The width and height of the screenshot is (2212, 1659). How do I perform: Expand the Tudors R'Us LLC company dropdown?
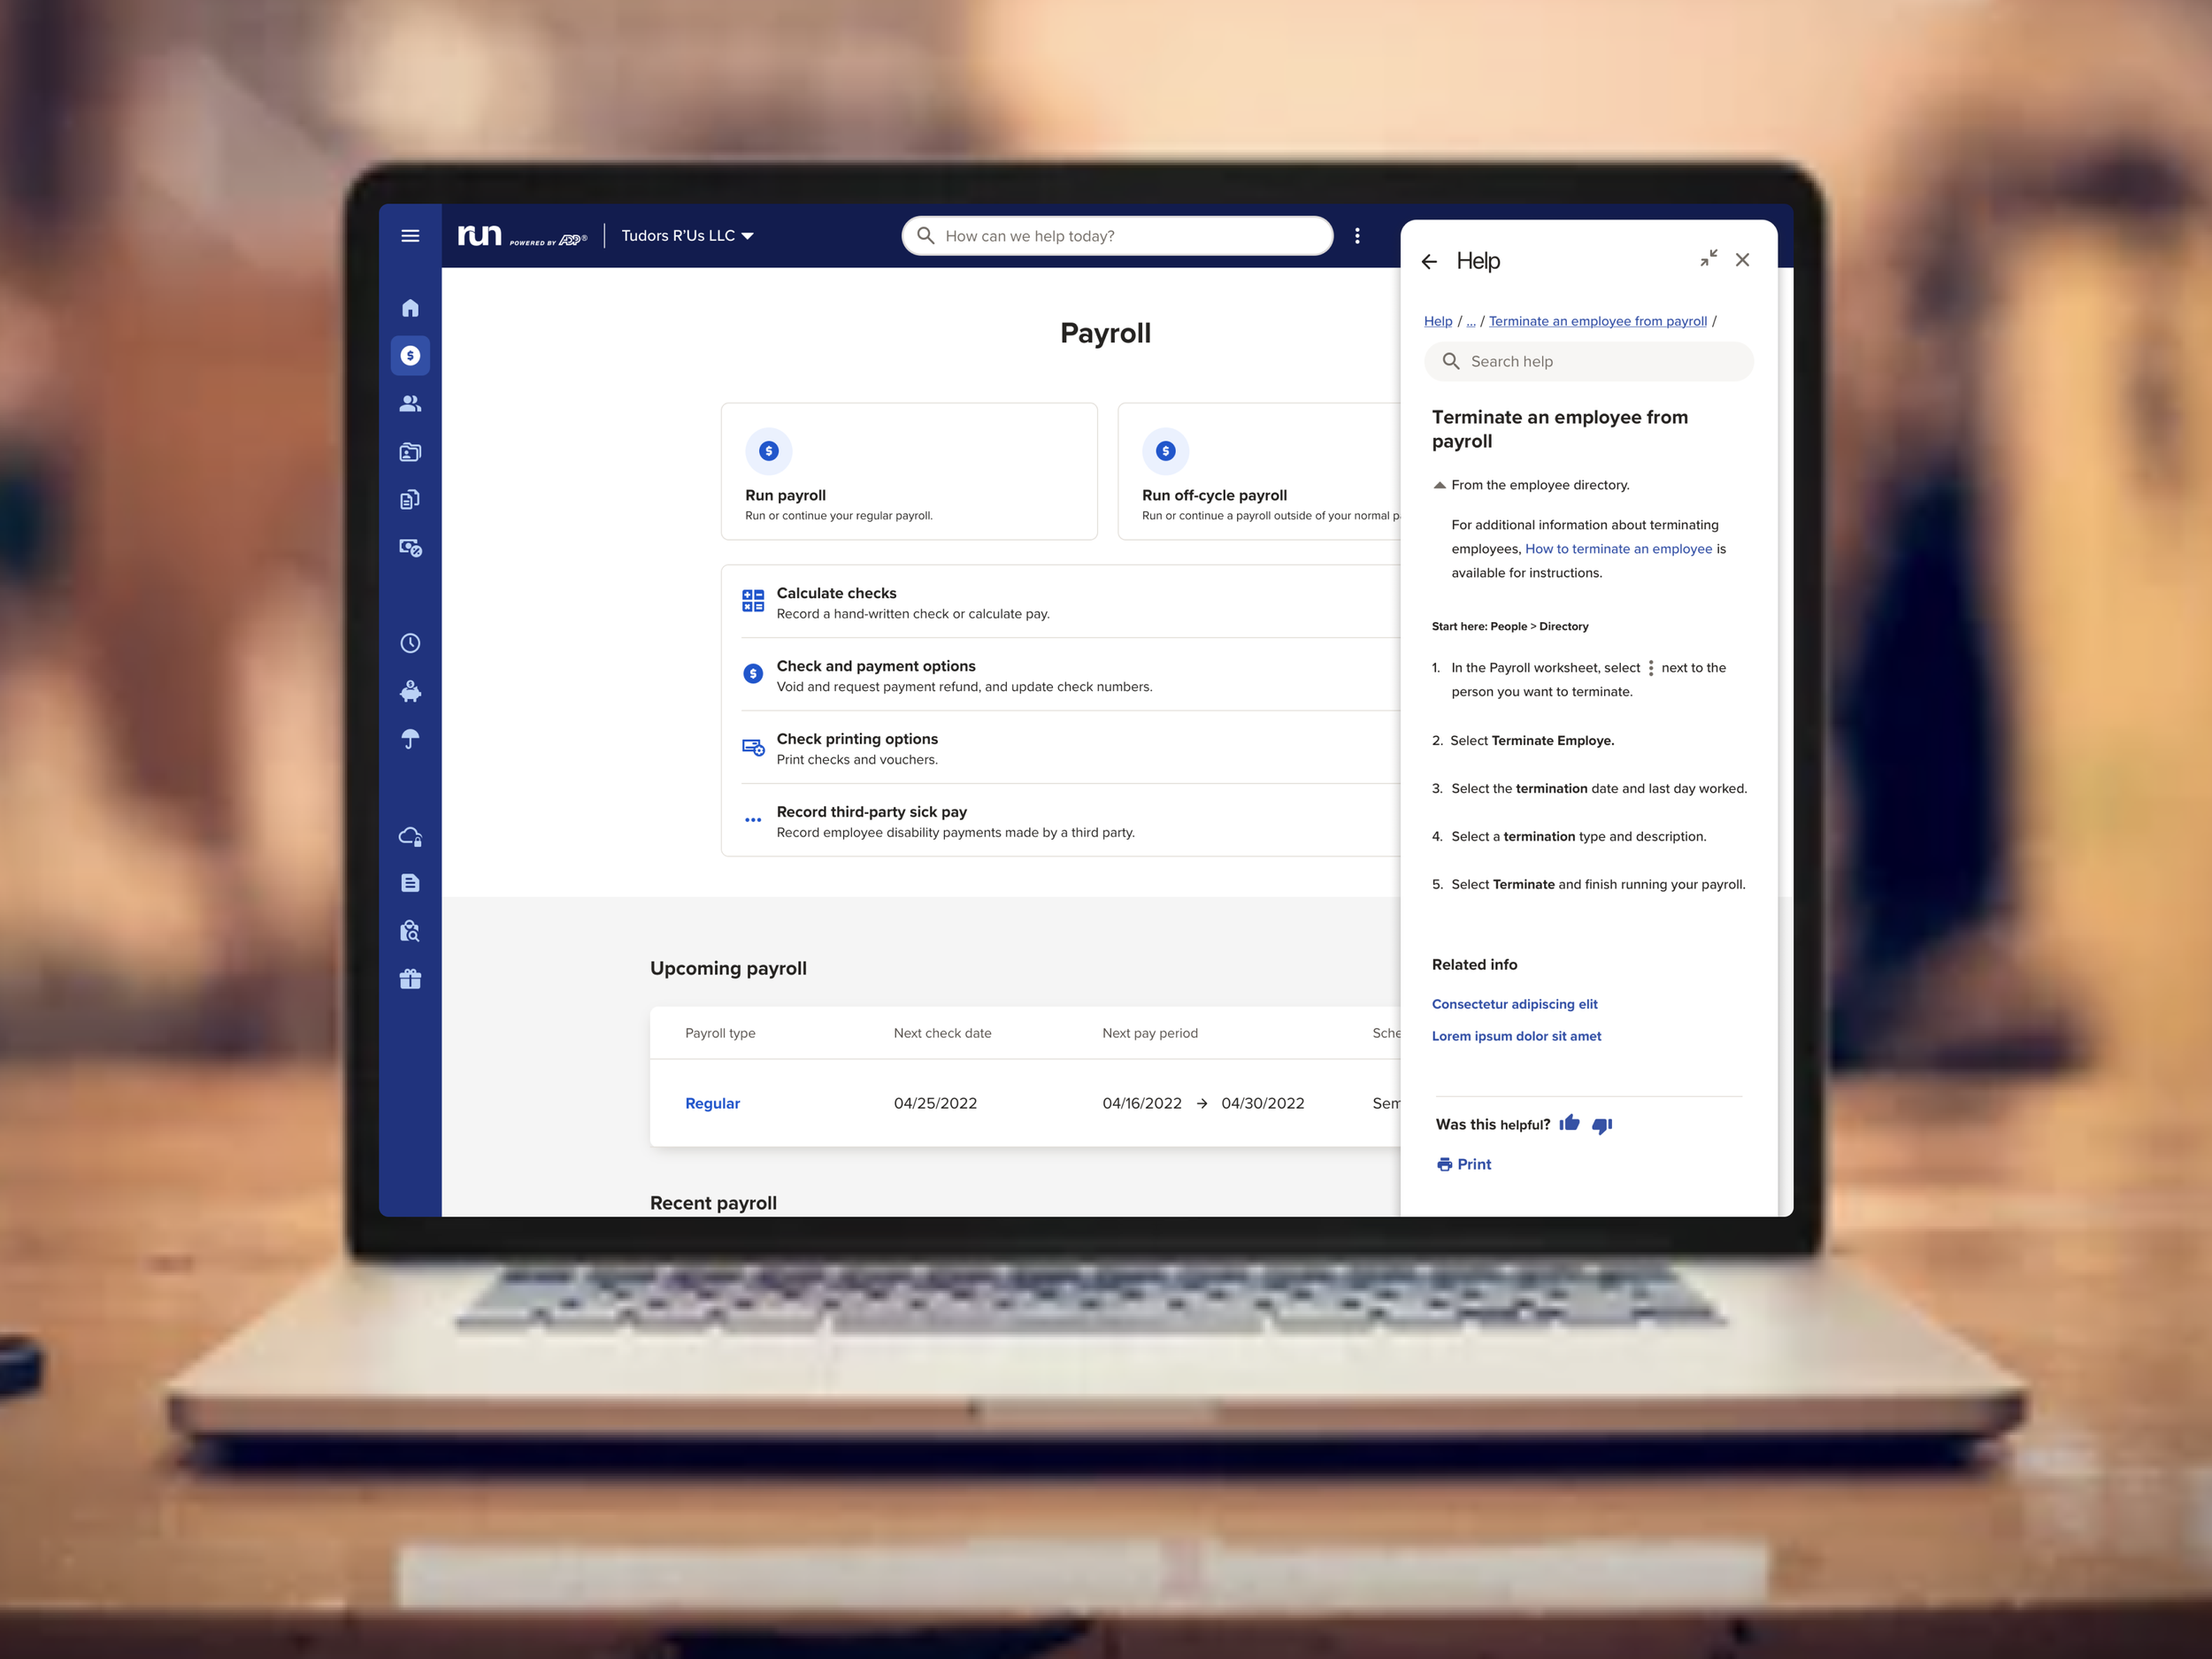tap(687, 236)
